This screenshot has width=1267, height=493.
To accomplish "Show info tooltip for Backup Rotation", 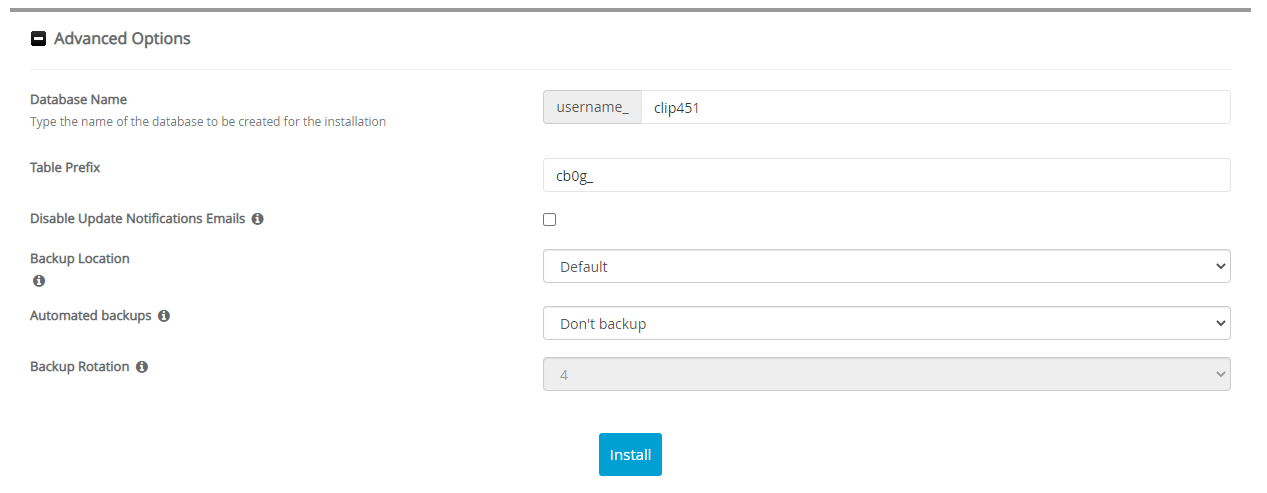I will 142,367.
